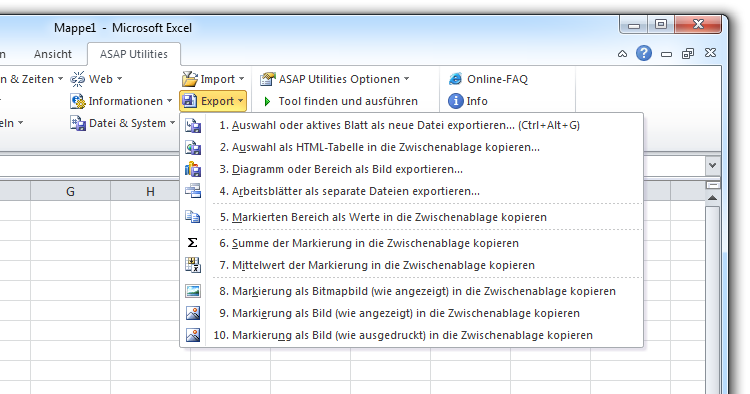
Task: Close the workbook with the ribbon X
Action: click(x=711, y=53)
